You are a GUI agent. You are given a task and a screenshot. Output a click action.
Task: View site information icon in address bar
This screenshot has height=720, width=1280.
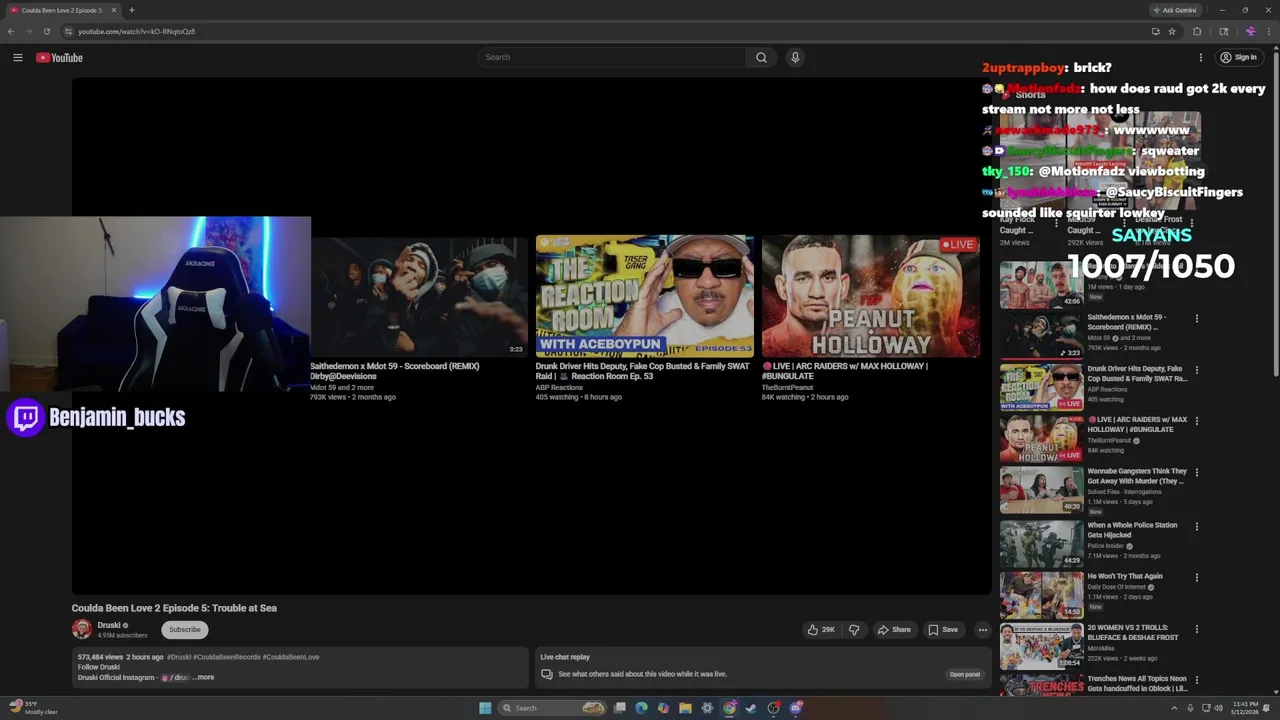(x=68, y=31)
